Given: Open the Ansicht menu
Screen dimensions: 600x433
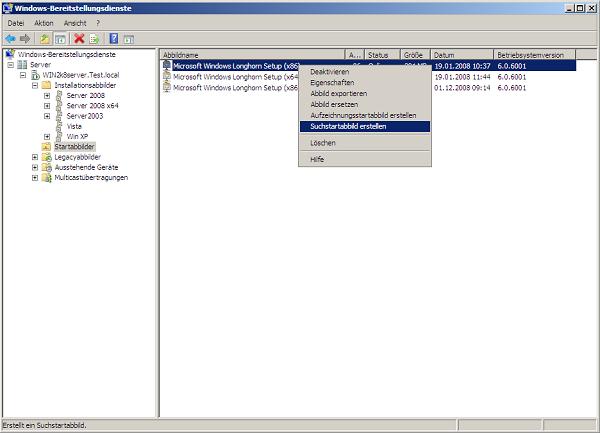Looking at the screenshot, I should point(75,23).
